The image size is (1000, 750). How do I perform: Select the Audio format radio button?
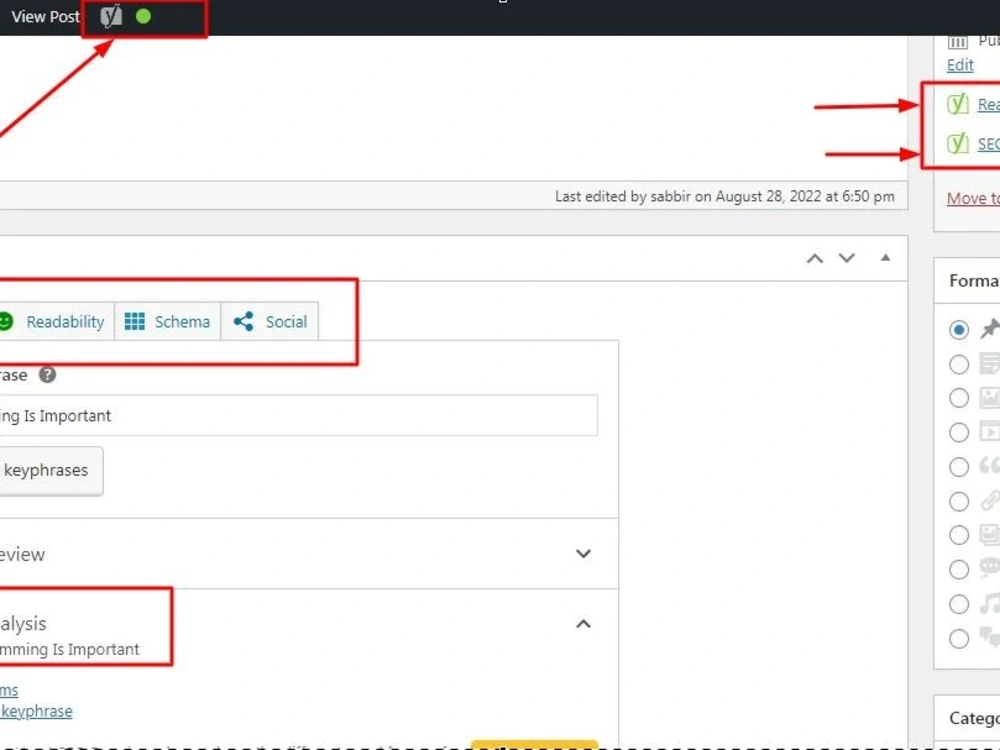point(959,604)
